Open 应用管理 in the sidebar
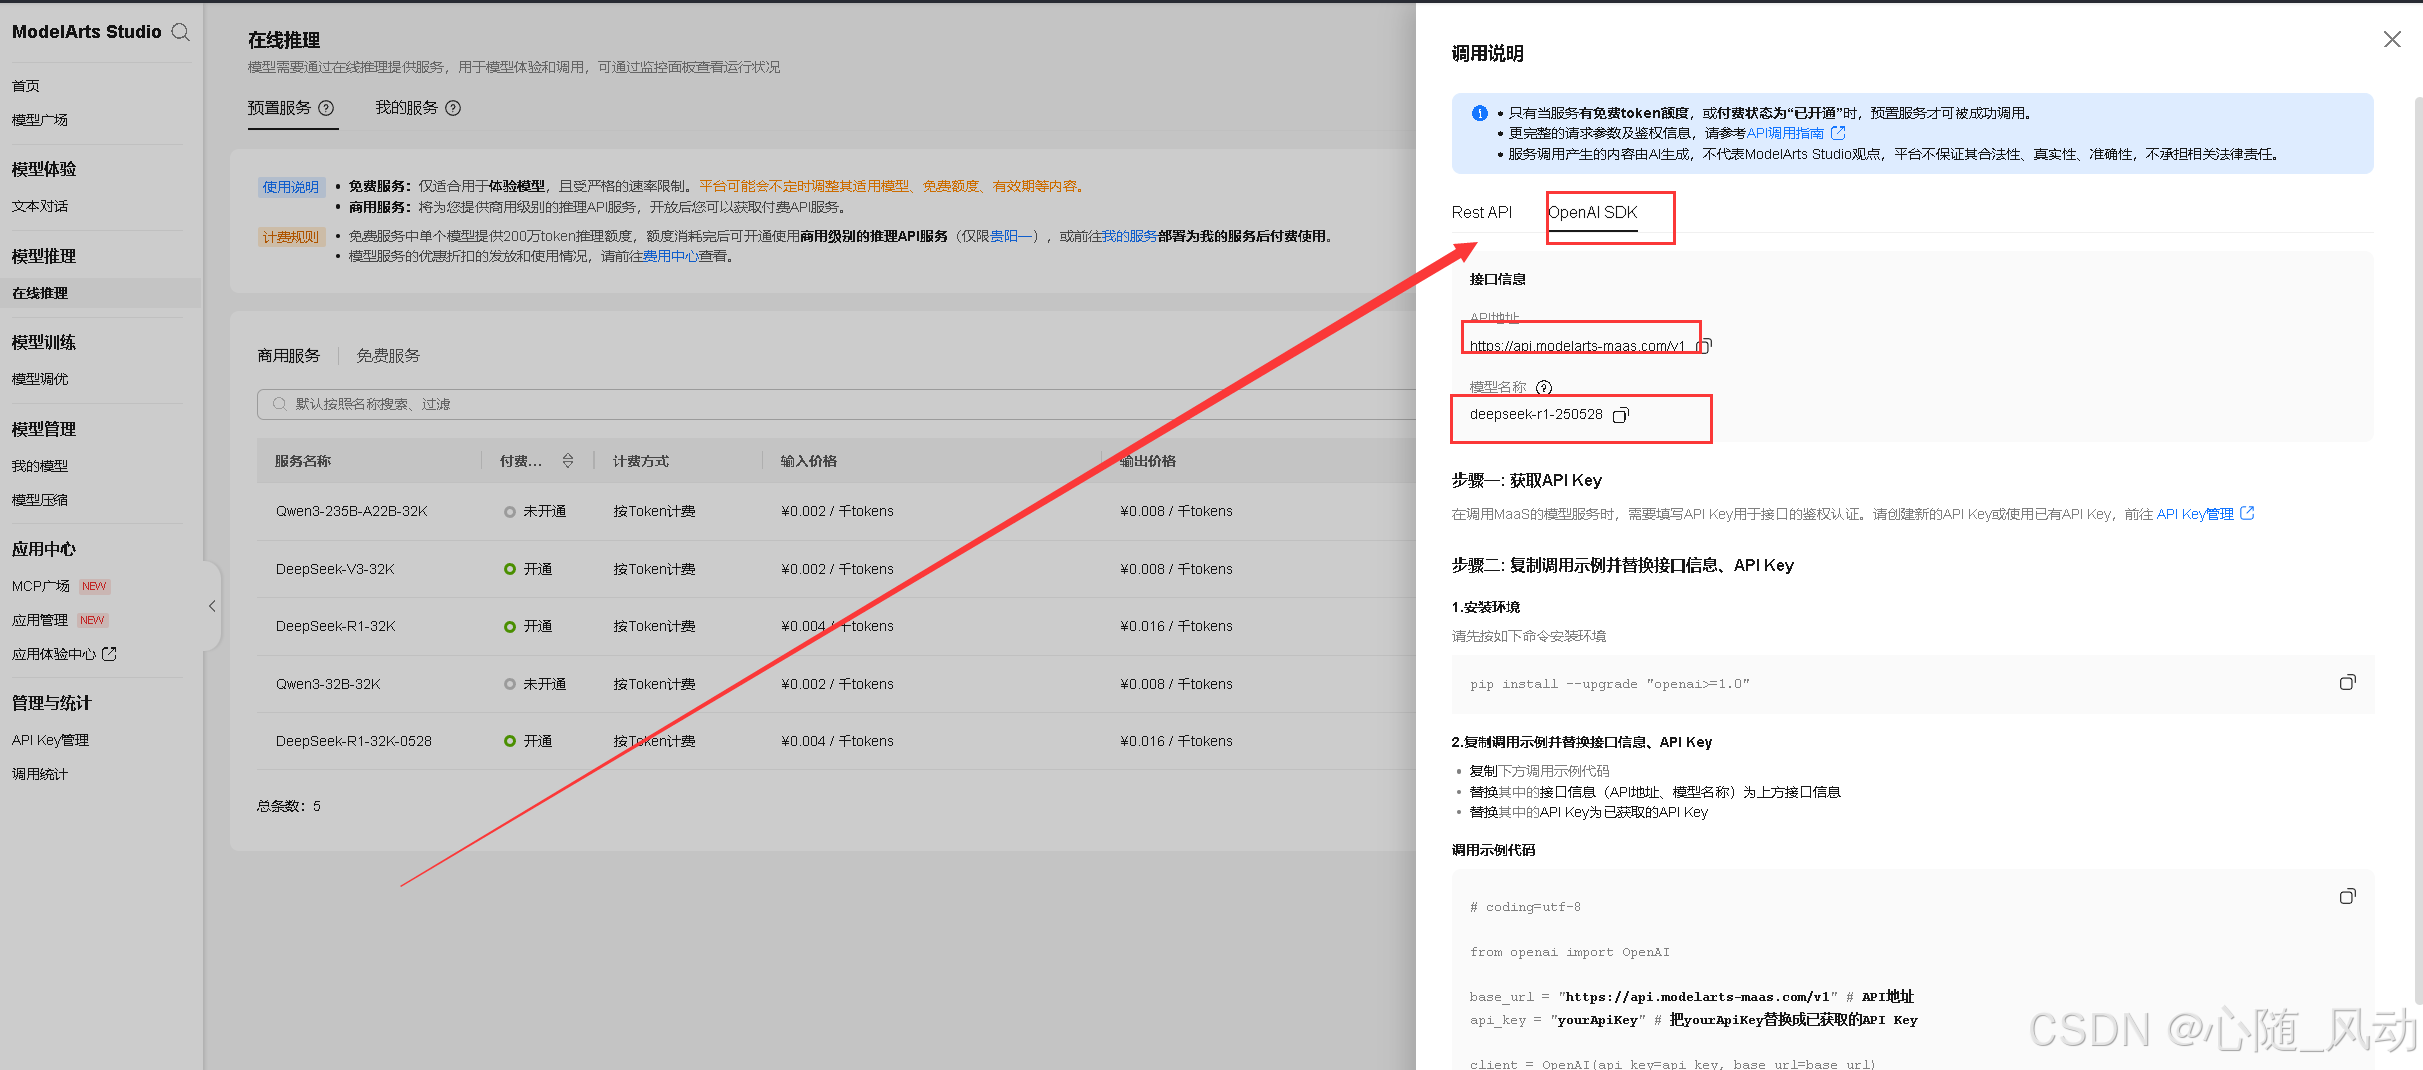 40,620
